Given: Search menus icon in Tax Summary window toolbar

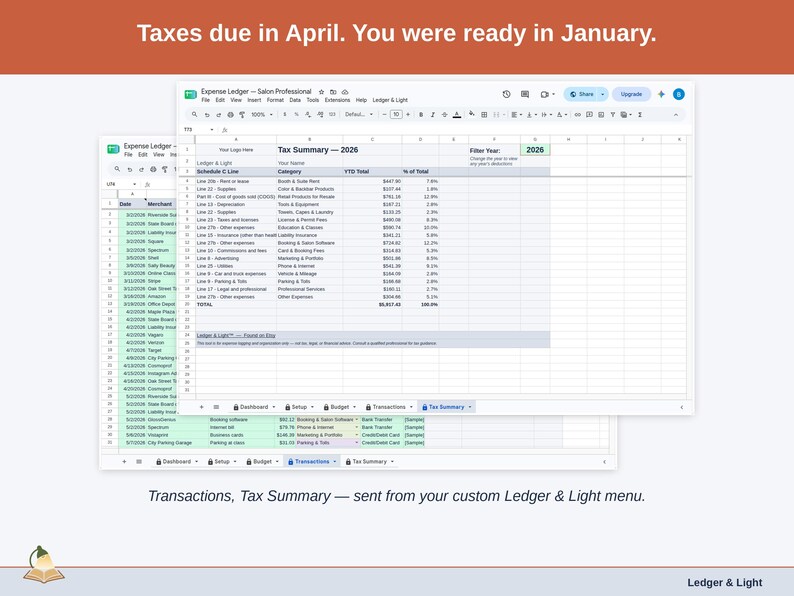Looking at the screenshot, I should tap(194, 114).
